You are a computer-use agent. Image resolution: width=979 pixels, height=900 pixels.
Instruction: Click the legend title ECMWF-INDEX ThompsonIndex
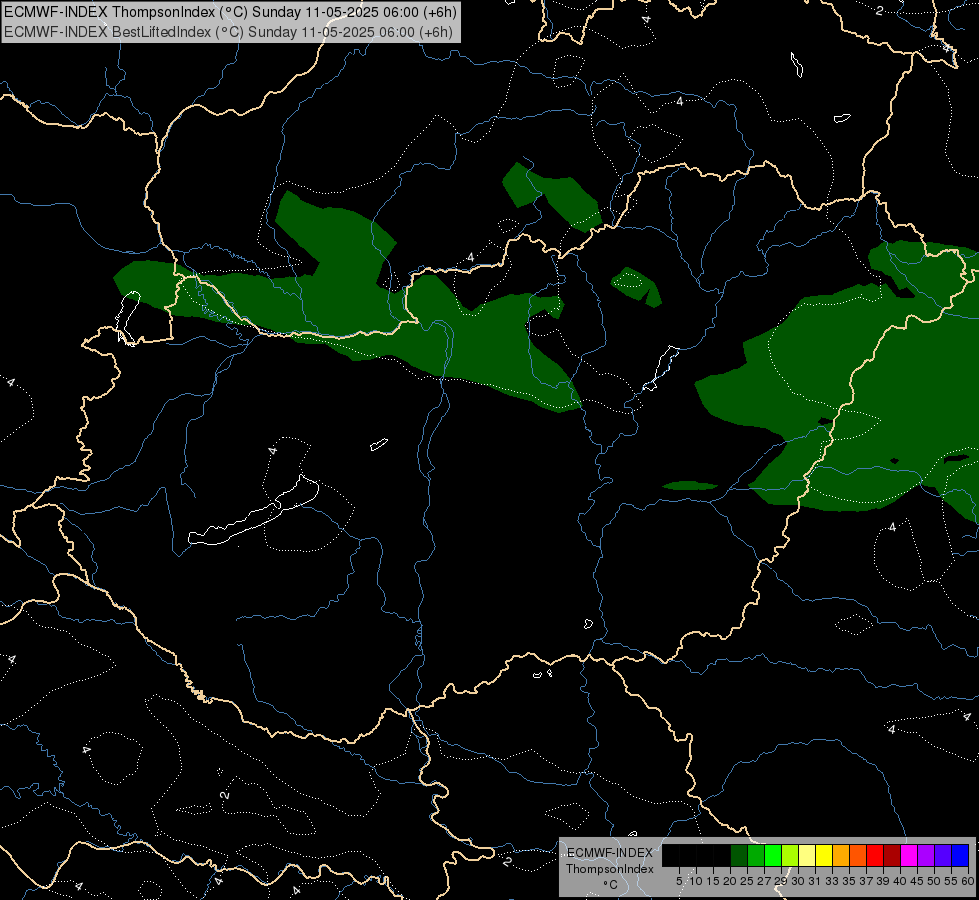(x=610, y=861)
